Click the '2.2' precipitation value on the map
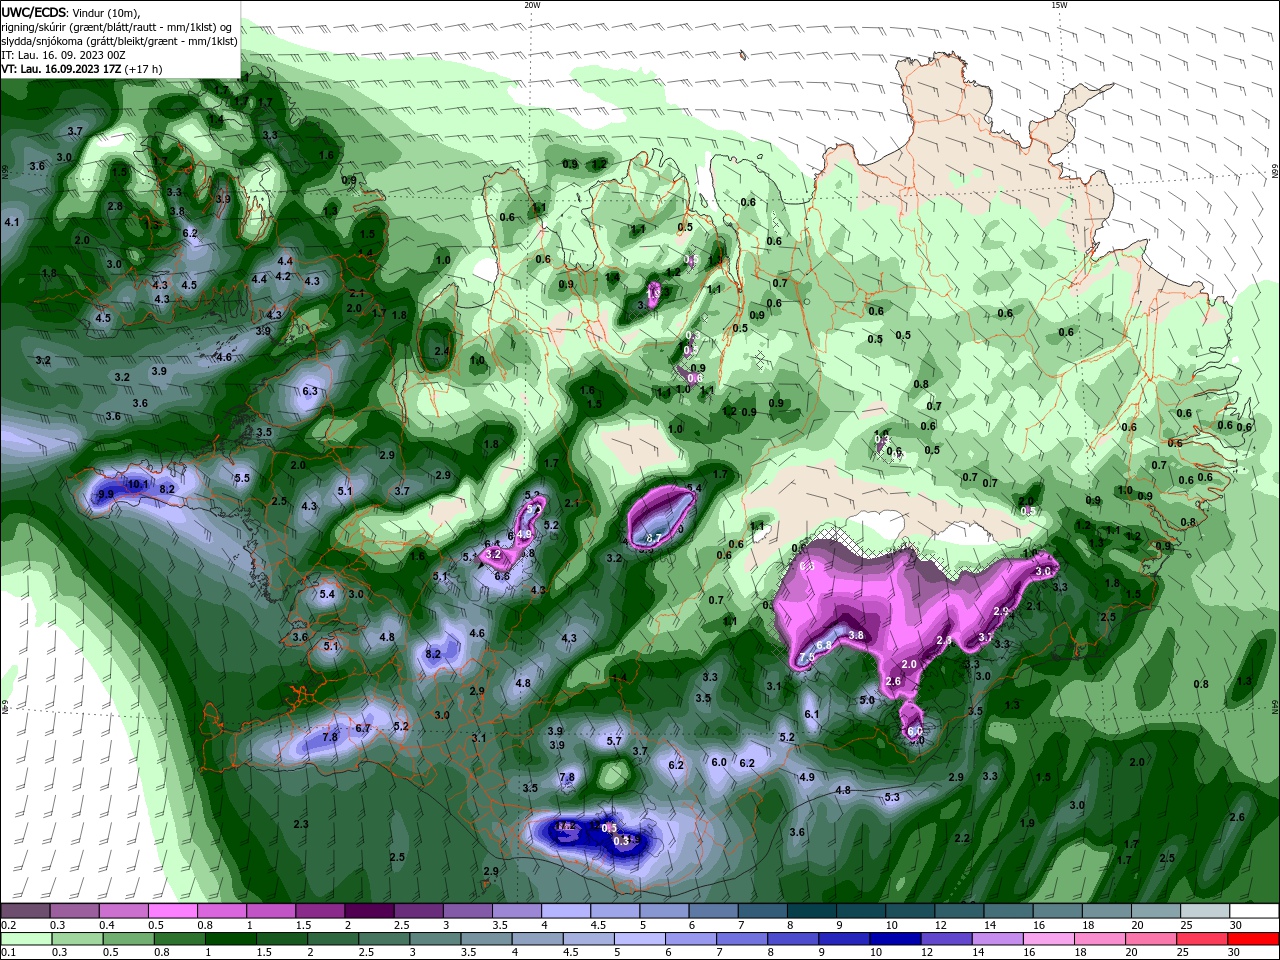 [x=962, y=838]
